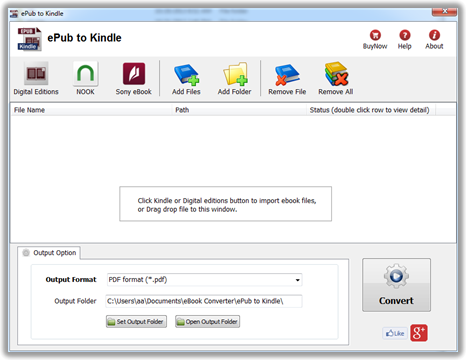Click the Google Plus share icon
This screenshot has width=466, height=360.
tap(419, 333)
